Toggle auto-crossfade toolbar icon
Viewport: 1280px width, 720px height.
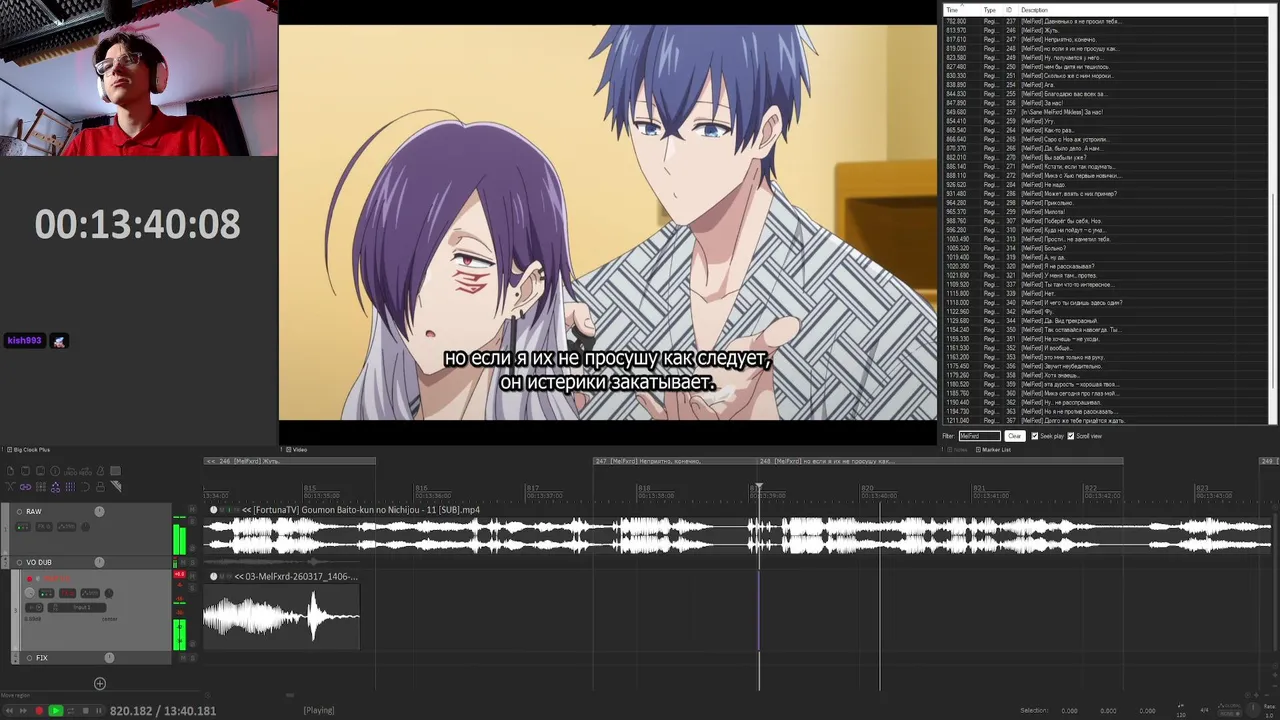pyautogui.click(x=10, y=487)
